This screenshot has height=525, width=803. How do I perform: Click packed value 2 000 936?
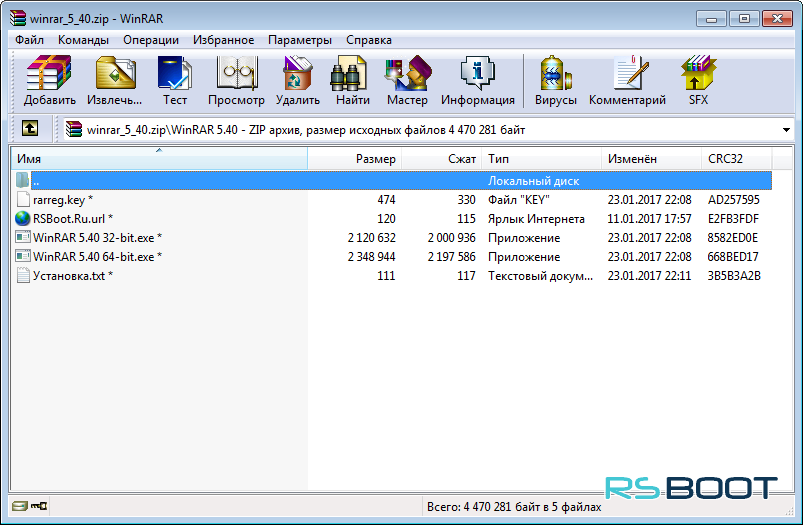click(451, 238)
